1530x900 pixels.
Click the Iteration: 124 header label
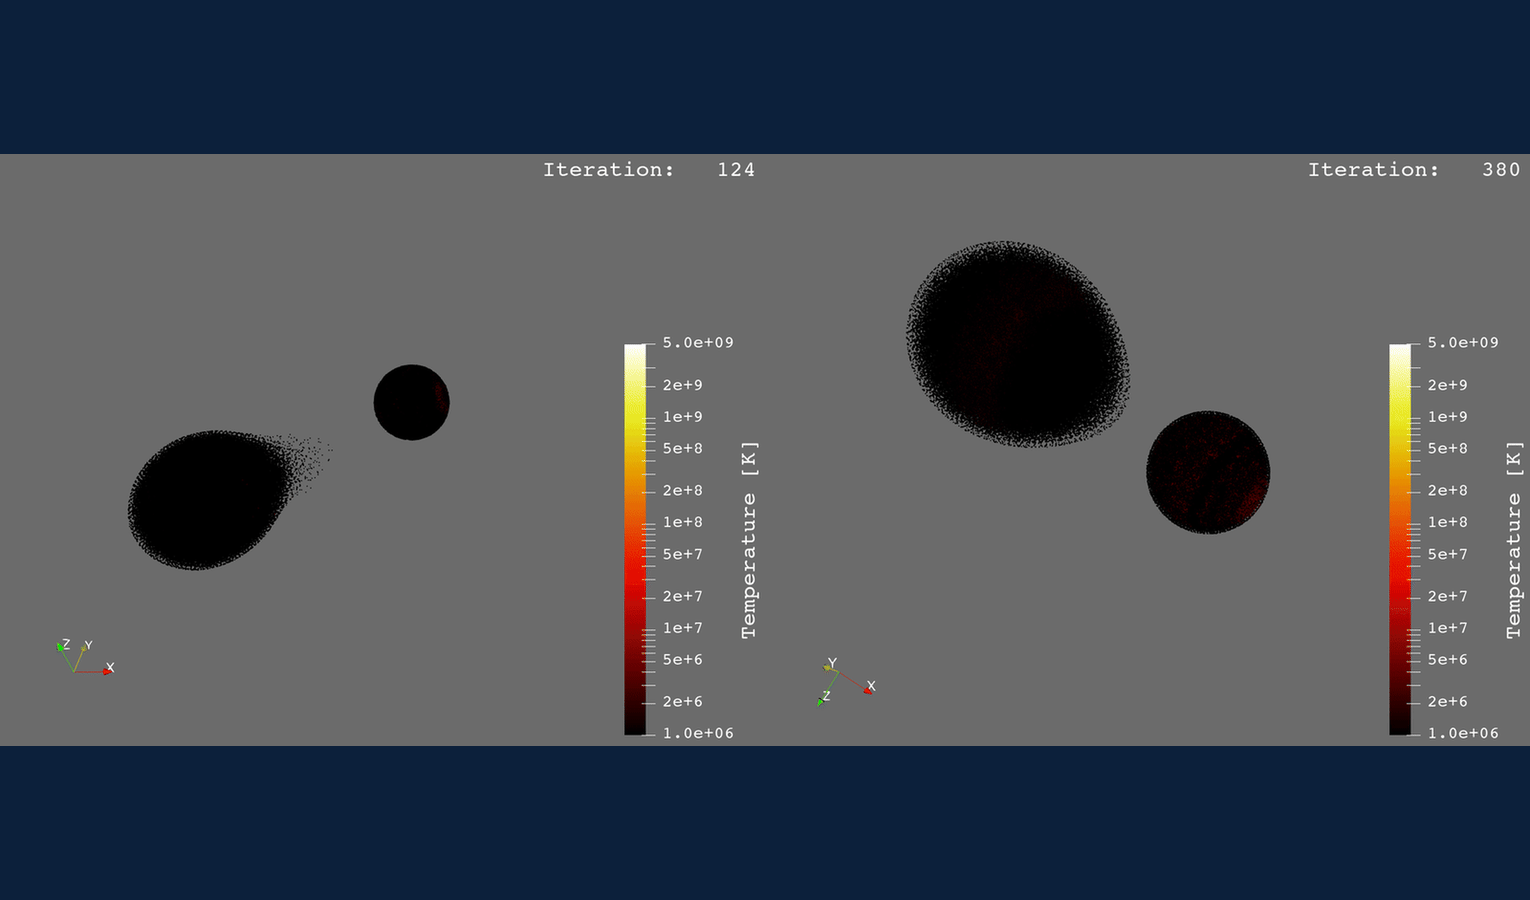[x=649, y=169]
